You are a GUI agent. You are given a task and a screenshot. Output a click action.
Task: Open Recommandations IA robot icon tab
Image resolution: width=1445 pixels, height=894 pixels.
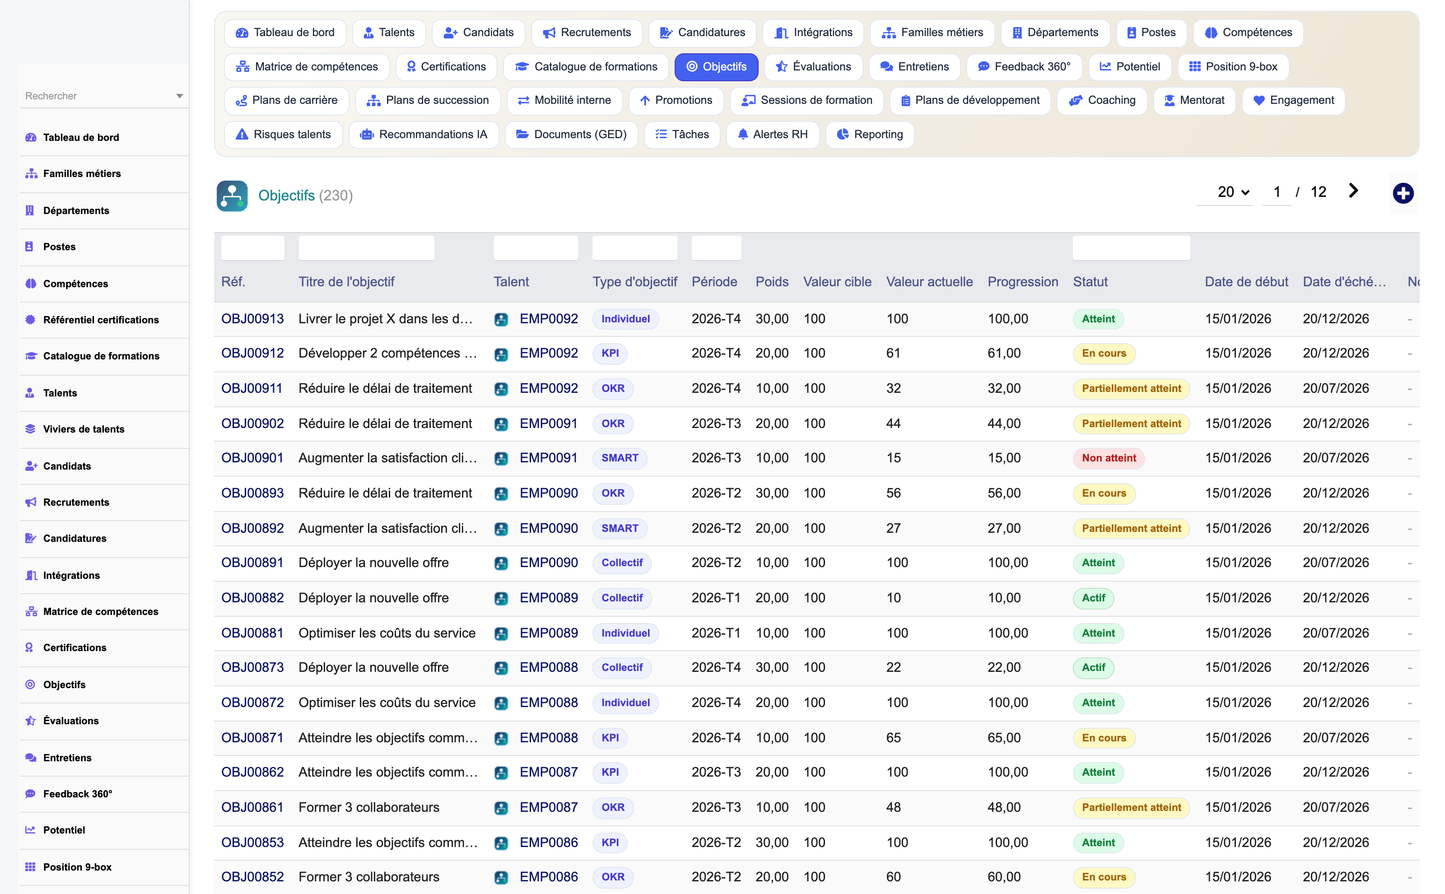(x=424, y=134)
